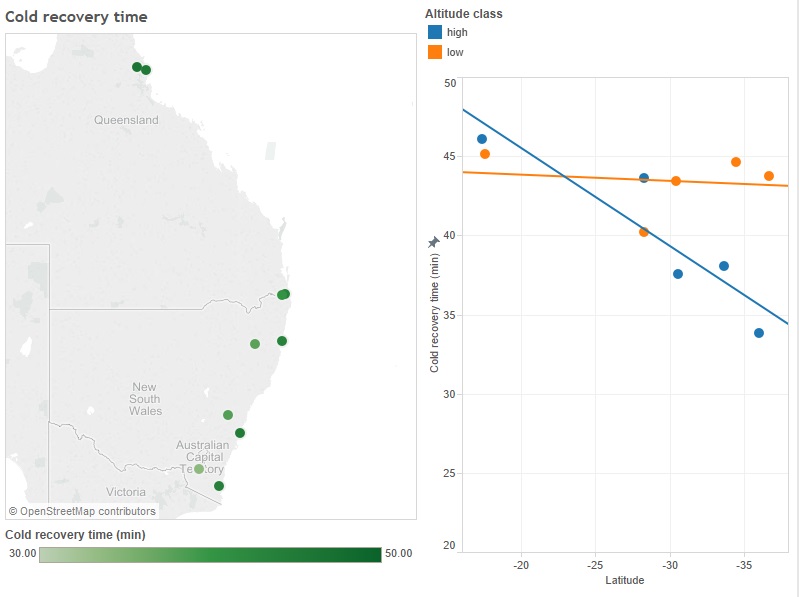The width and height of the screenshot is (799, 597).
Task: Select the lowest blue point on the scatter plot
Action: (759, 333)
